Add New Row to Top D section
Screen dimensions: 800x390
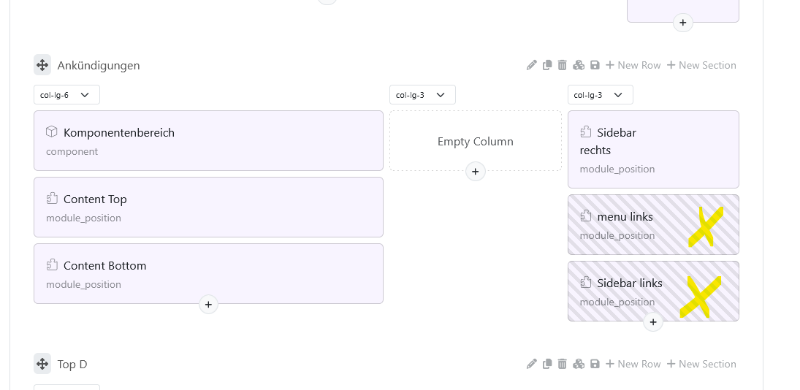(x=633, y=364)
